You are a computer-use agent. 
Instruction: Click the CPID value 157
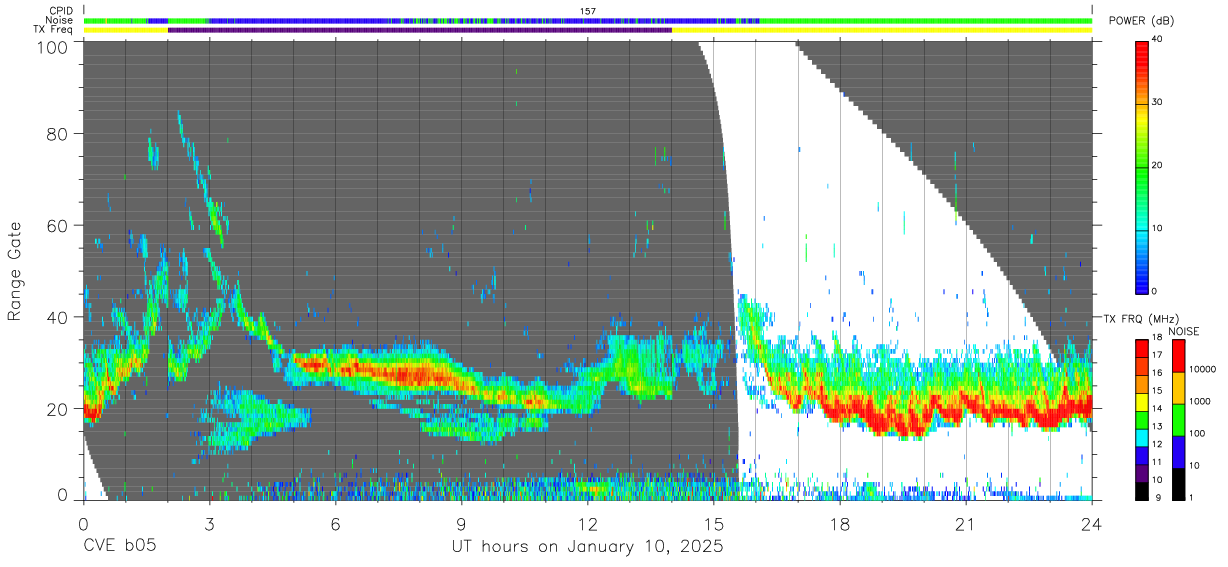pyautogui.click(x=588, y=11)
